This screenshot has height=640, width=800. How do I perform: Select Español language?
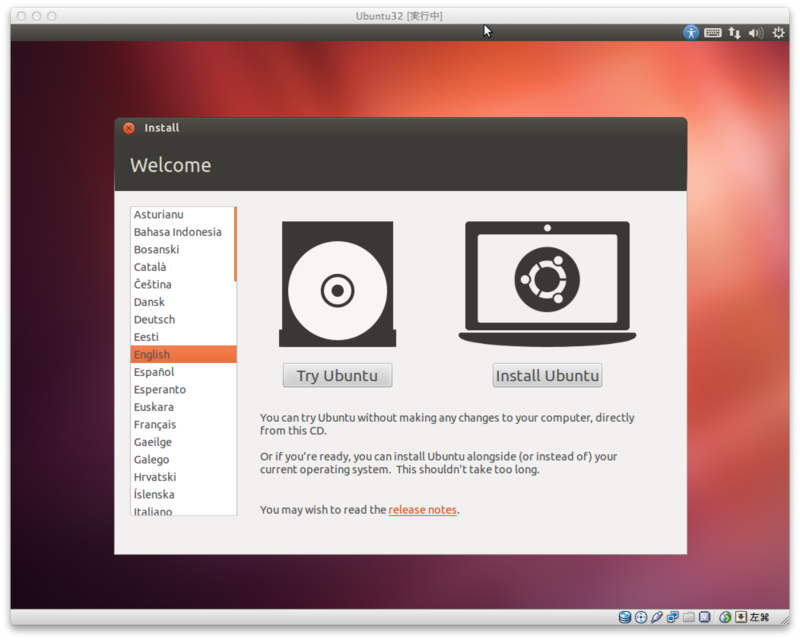[x=182, y=372]
